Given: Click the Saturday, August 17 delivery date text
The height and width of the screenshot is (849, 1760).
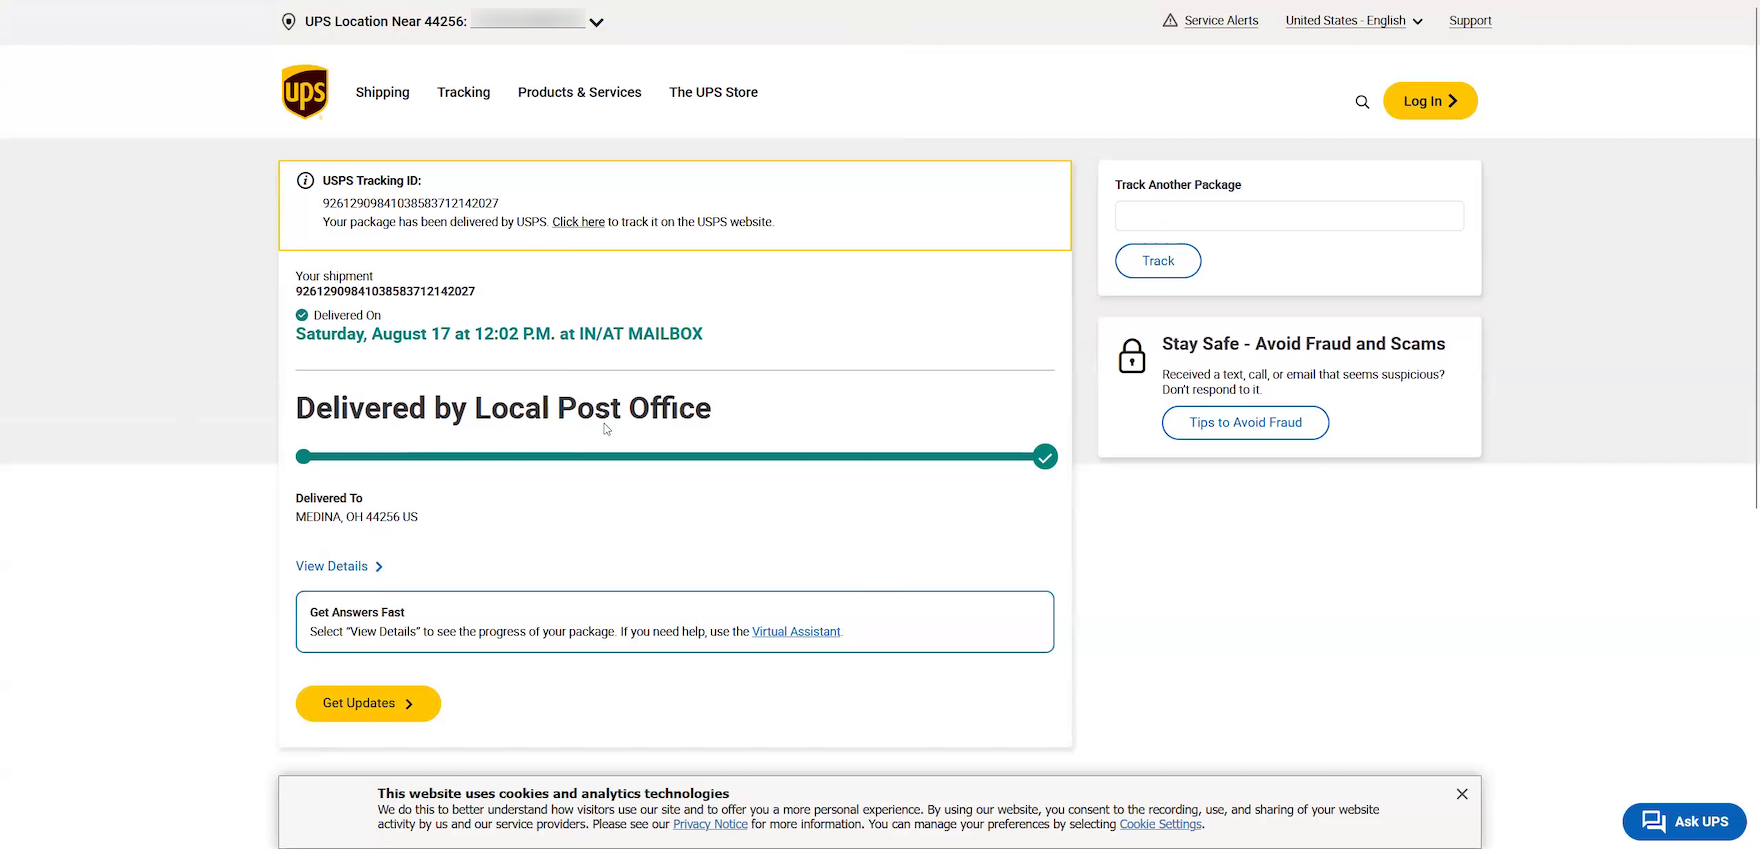Looking at the screenshot, I should tap(499, 334).
